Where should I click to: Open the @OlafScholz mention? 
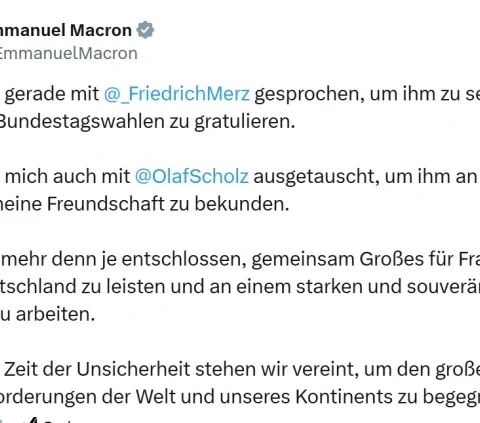click(192, 176)
